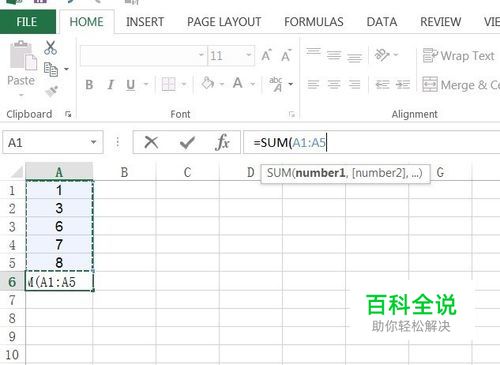
Task: Open the Copy dropdown arrow
Action: coord(66,69)
